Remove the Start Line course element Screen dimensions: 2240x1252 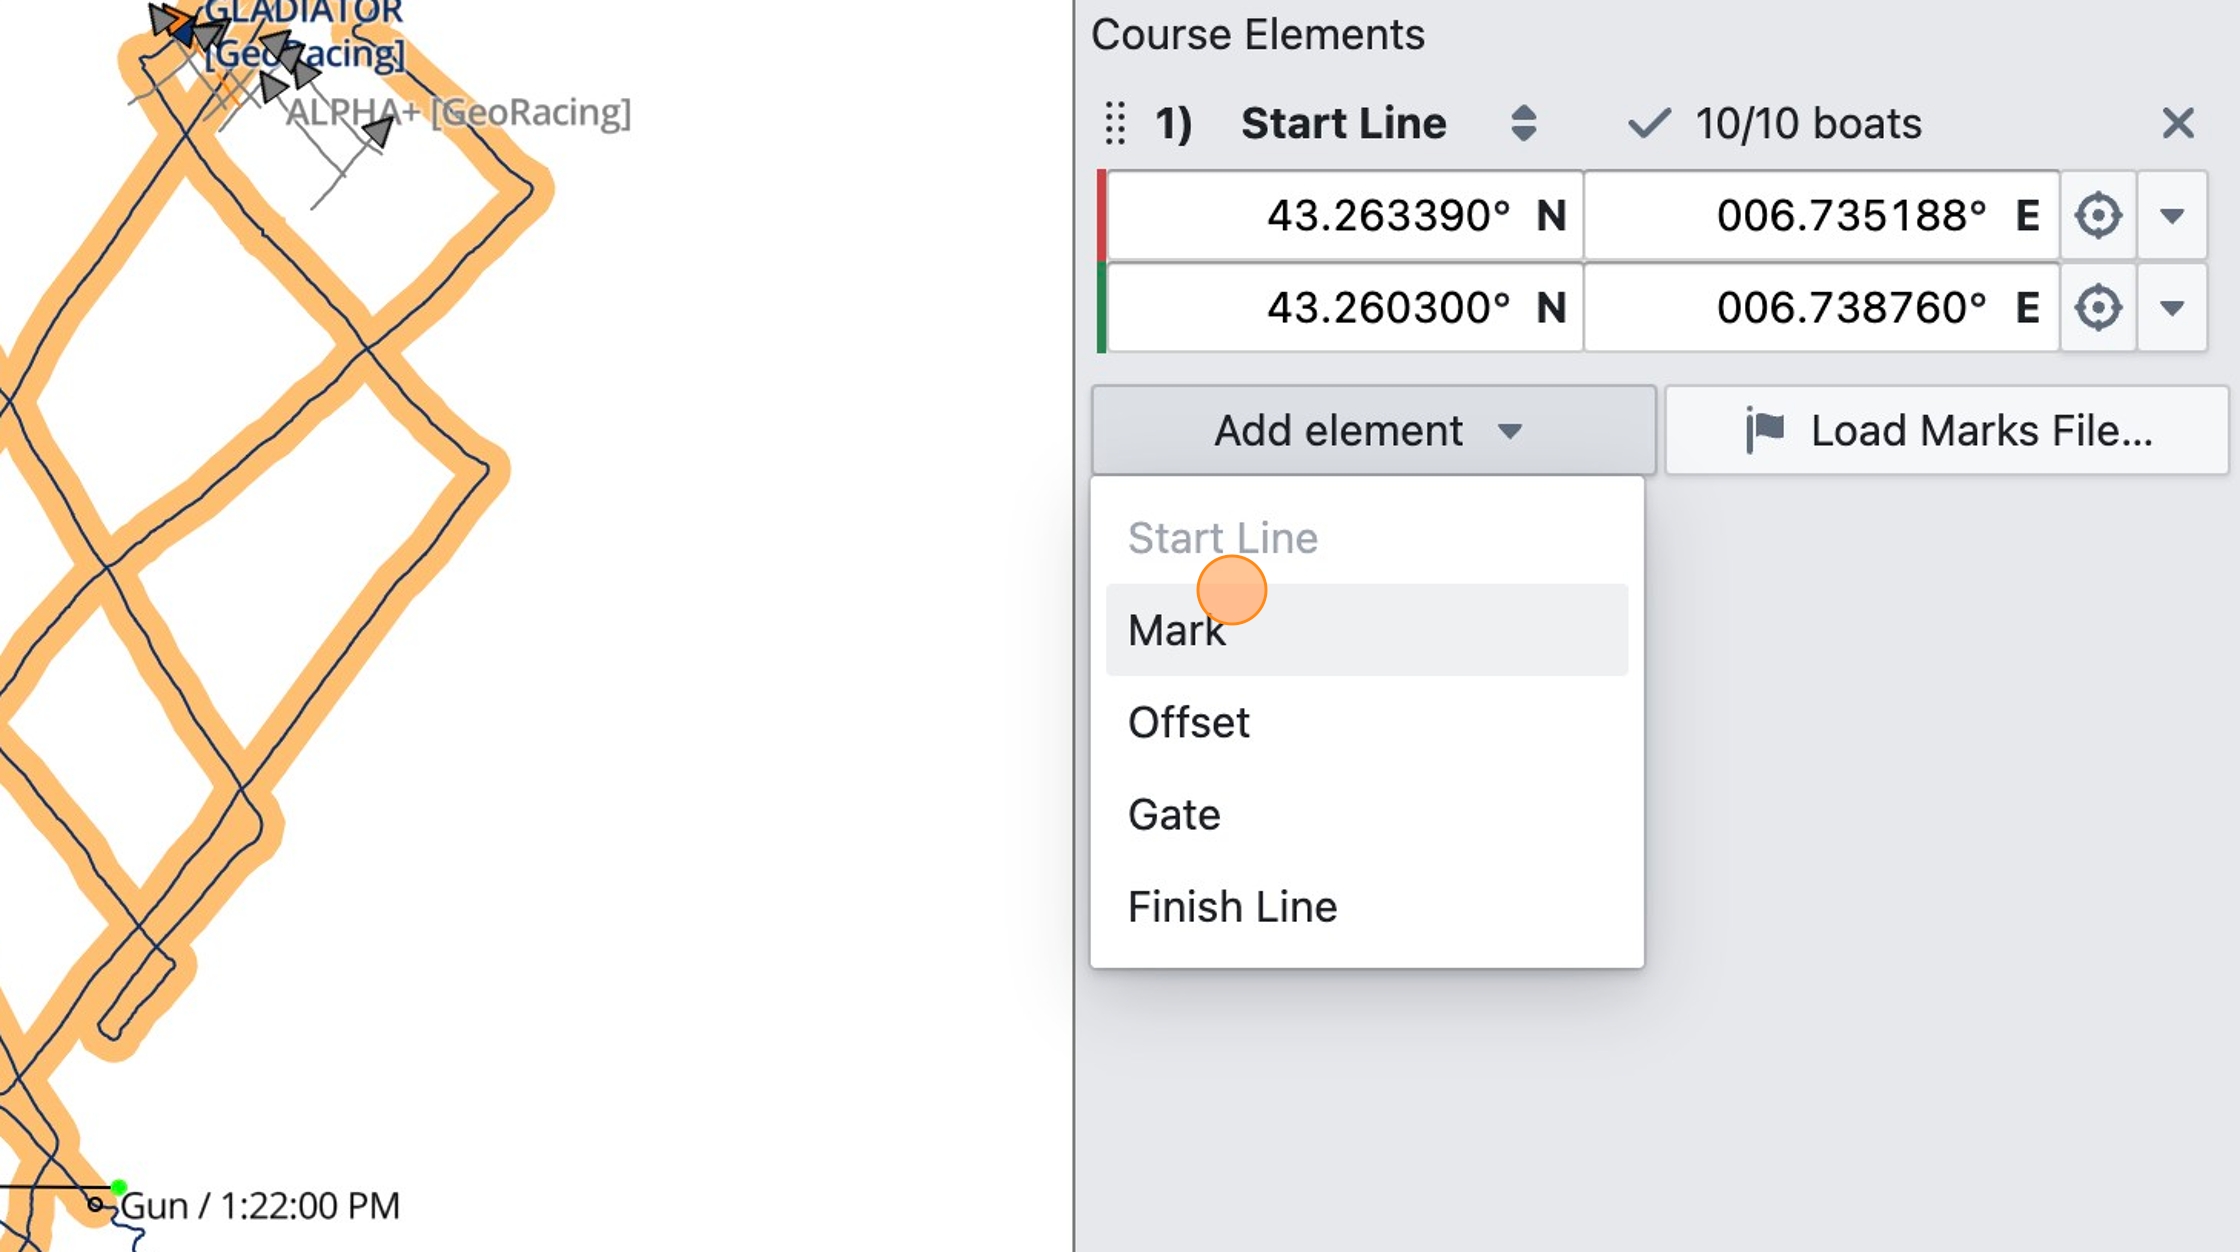(x=2177, y=124)
